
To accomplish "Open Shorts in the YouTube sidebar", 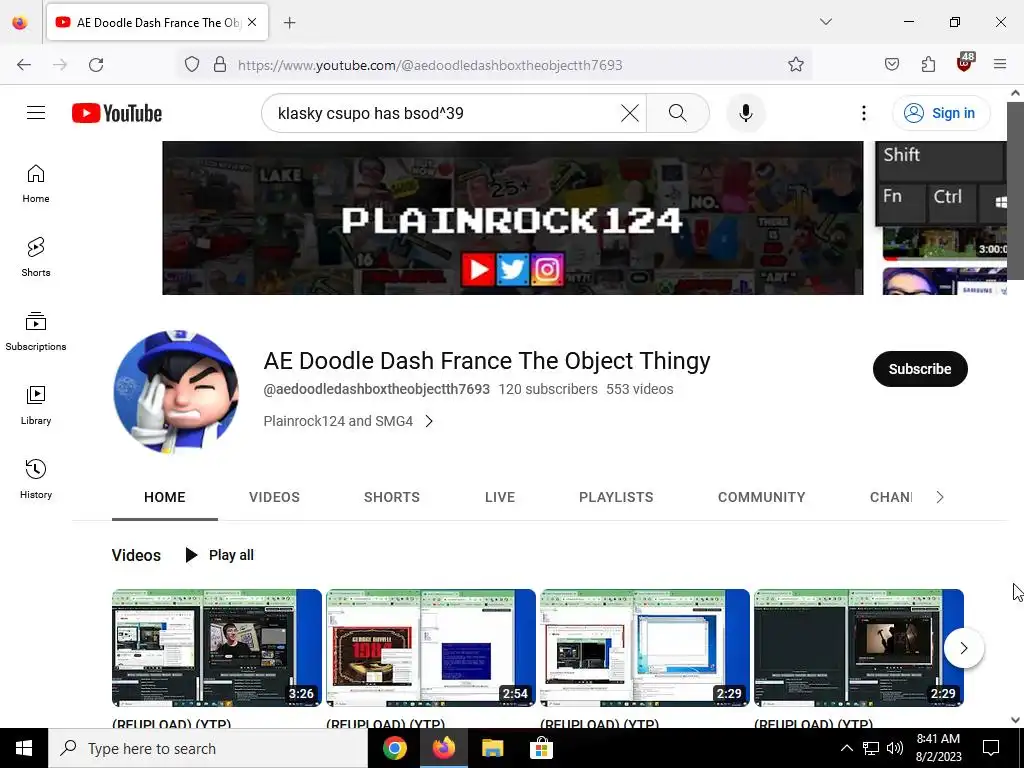I will 36,257.
